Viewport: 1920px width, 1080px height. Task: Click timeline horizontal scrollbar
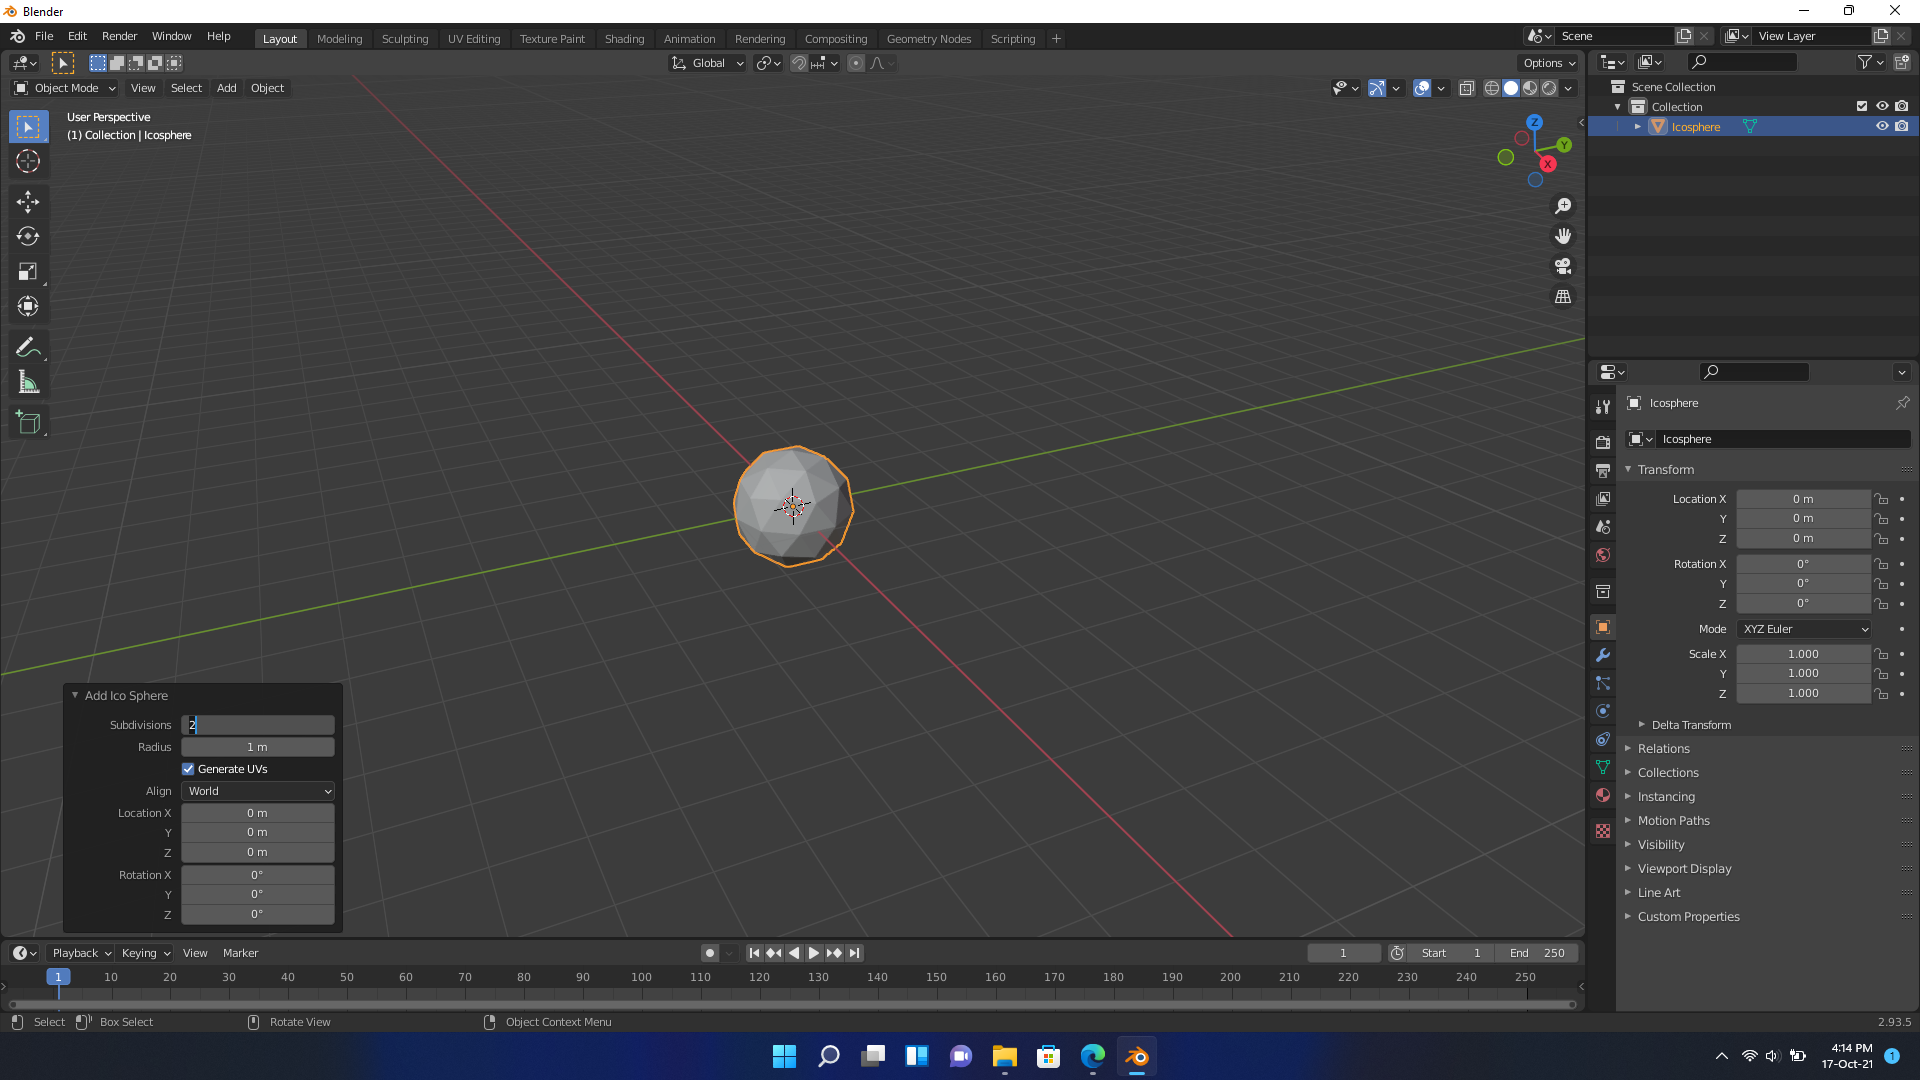click(x=792, y=1004)
